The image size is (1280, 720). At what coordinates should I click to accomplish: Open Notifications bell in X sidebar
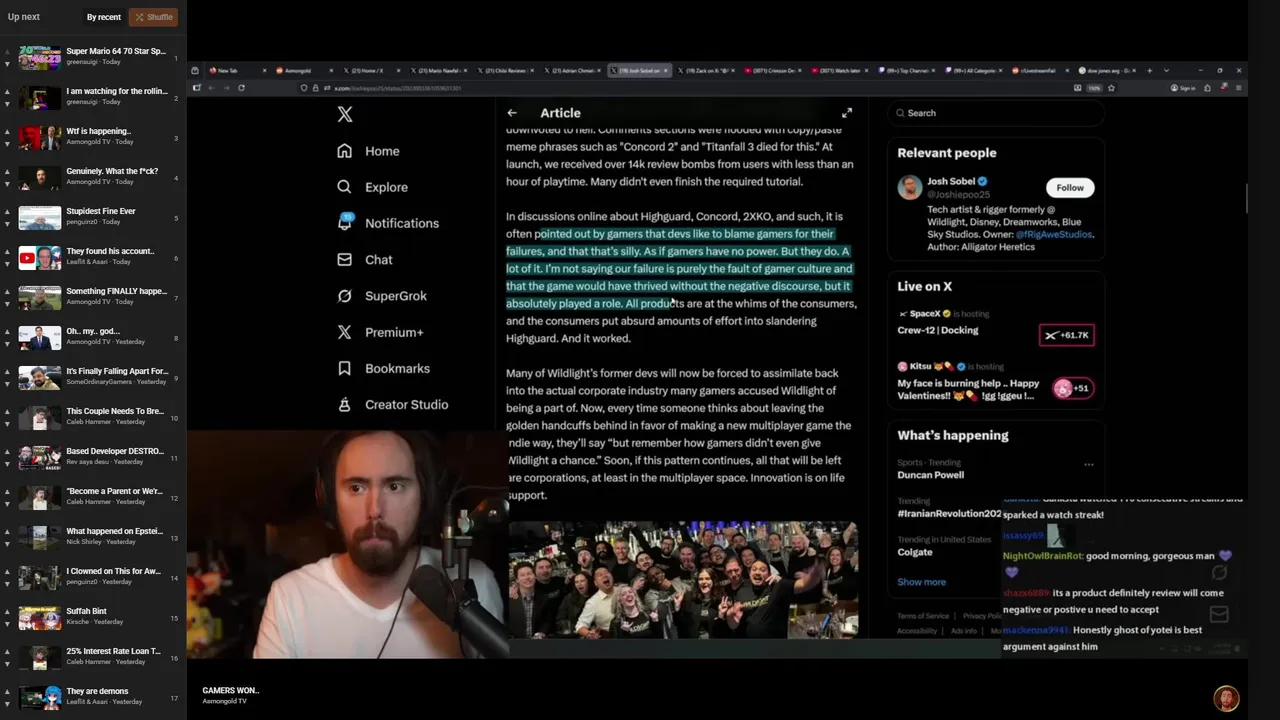pyautogui.click(x=388, y=223)
